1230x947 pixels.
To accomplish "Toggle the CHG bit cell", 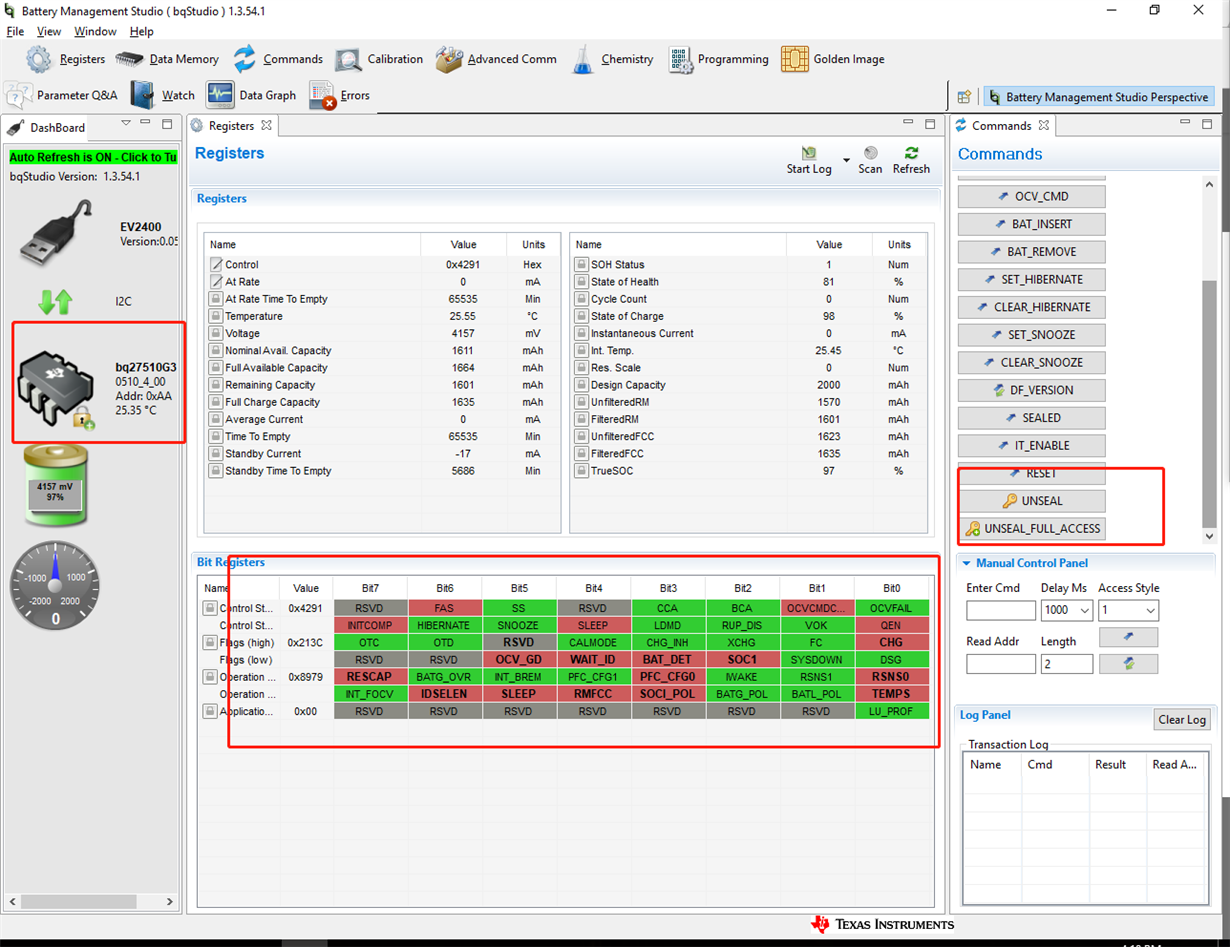I will pos(891,642).
